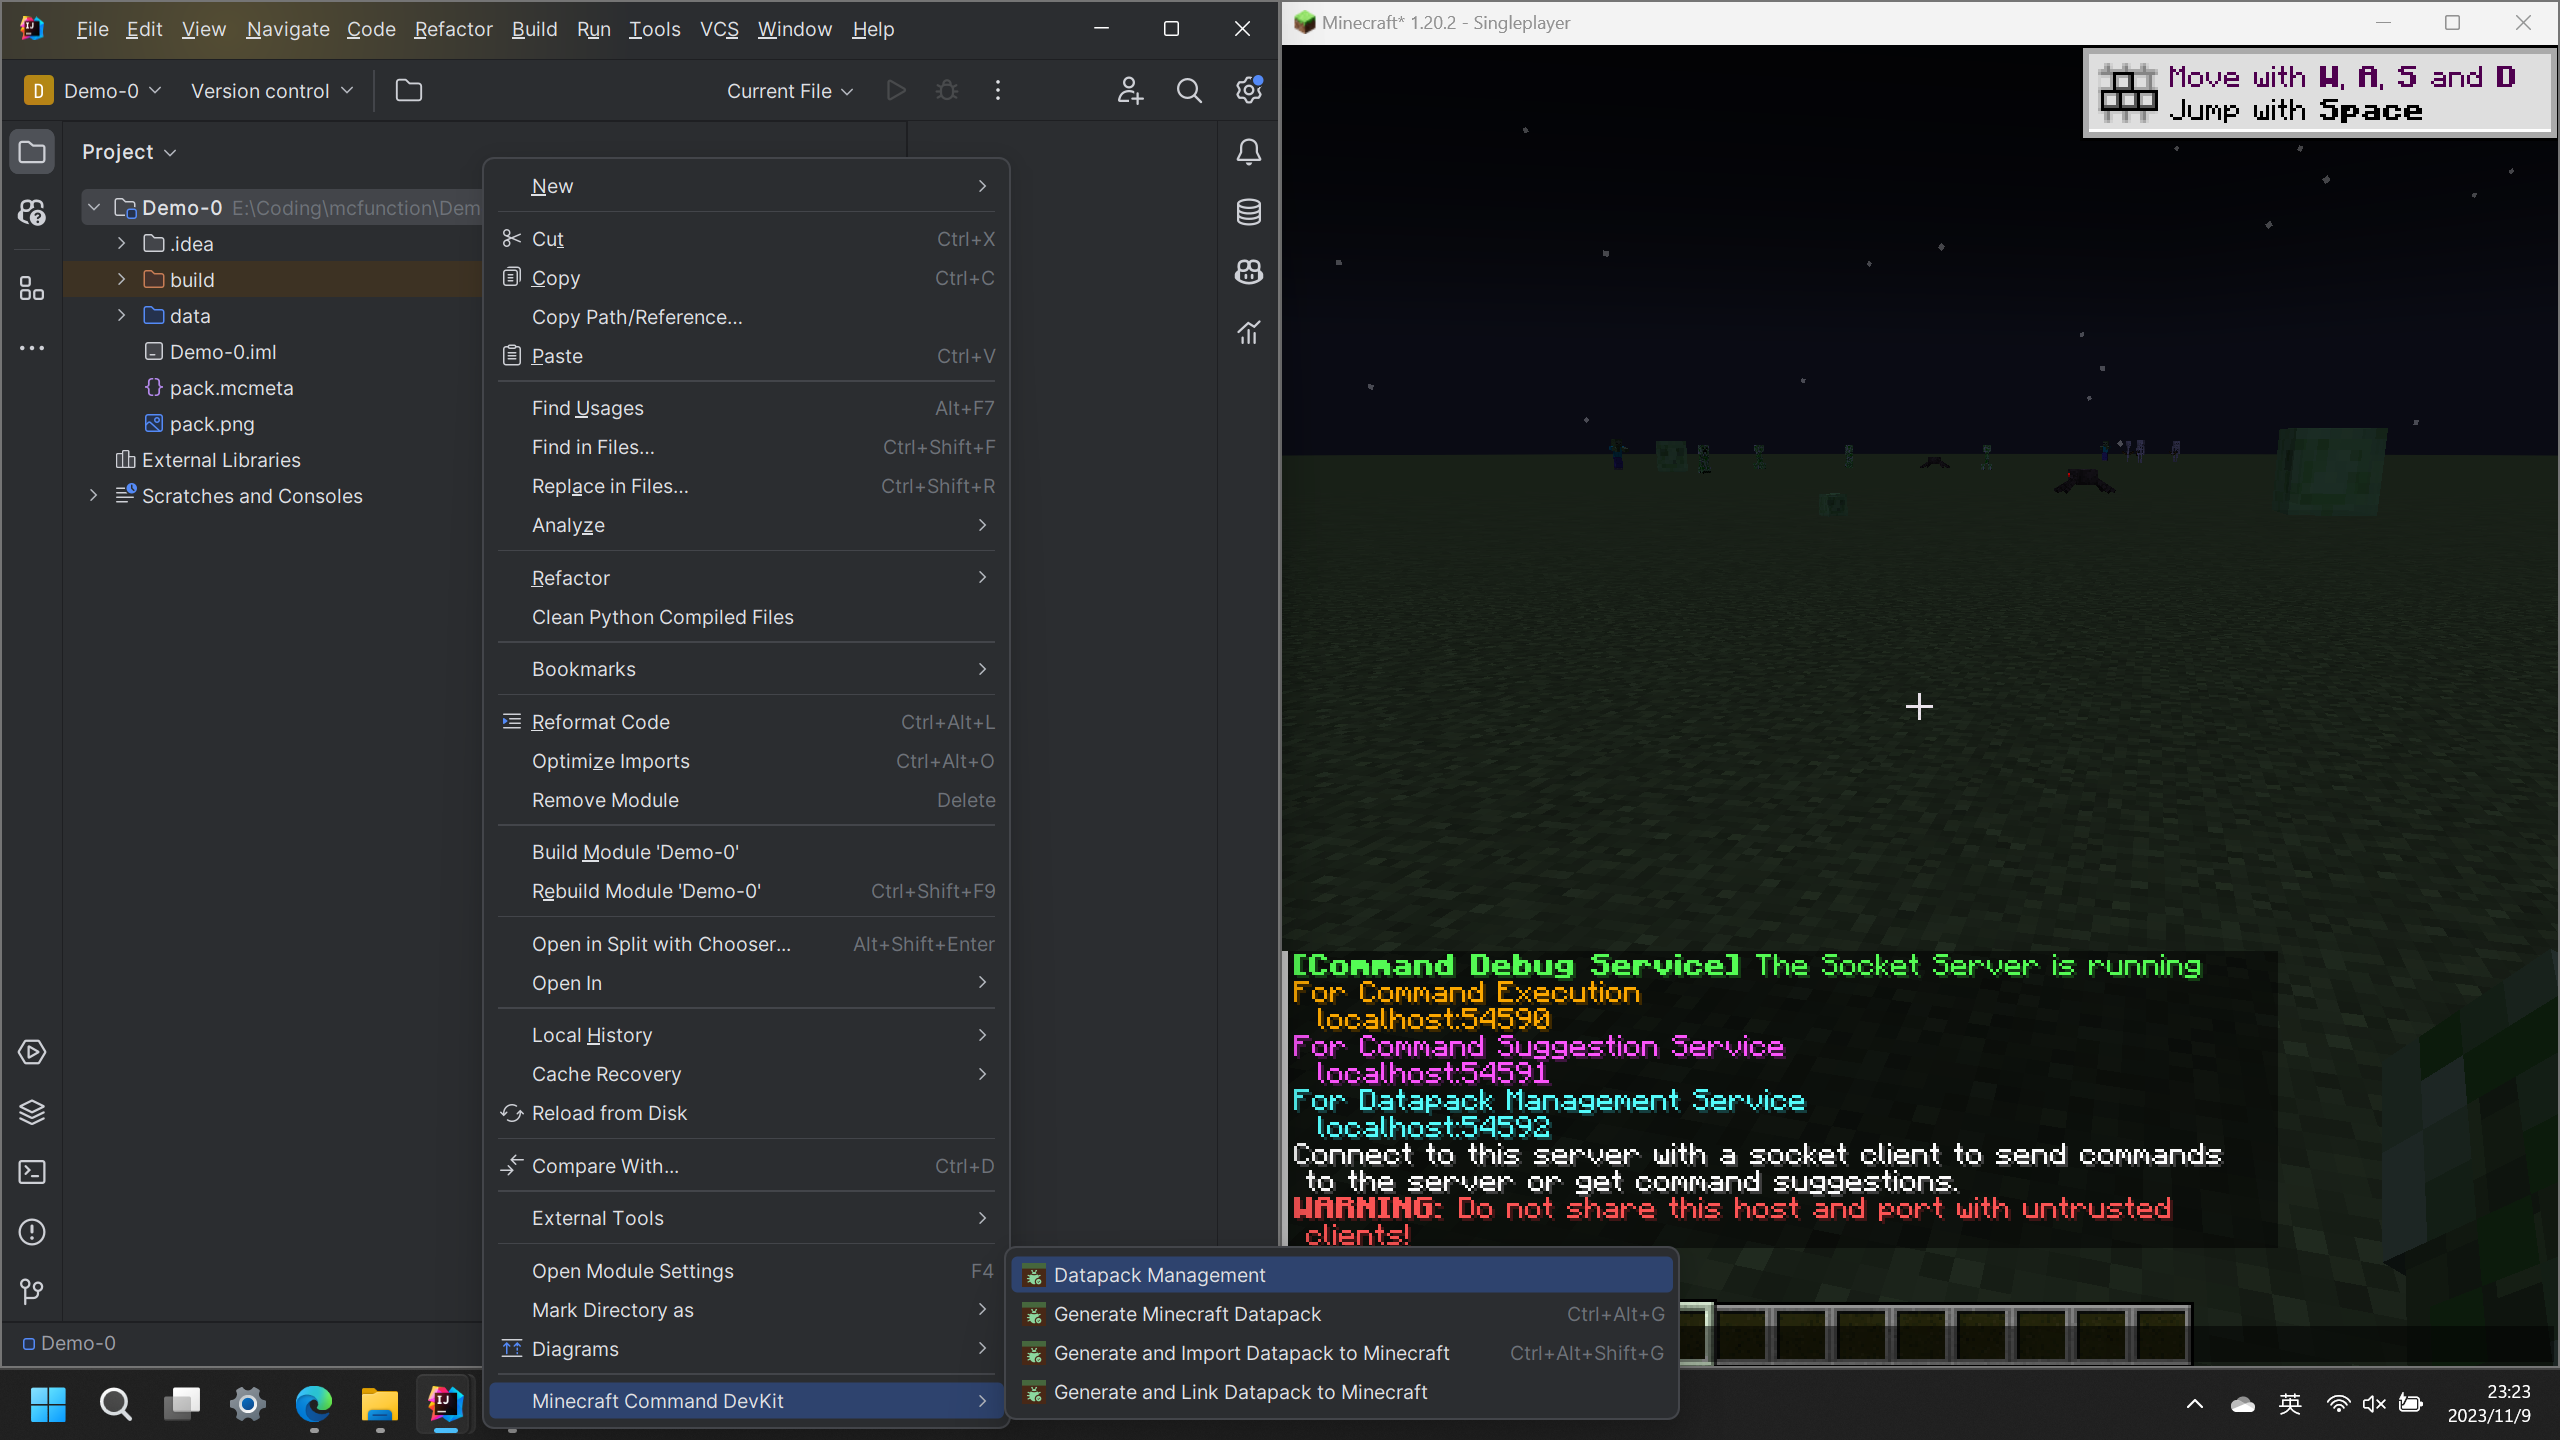2560x1440 pixels.
Task: Expand the build folder in project tree
Action: [120, 278]
